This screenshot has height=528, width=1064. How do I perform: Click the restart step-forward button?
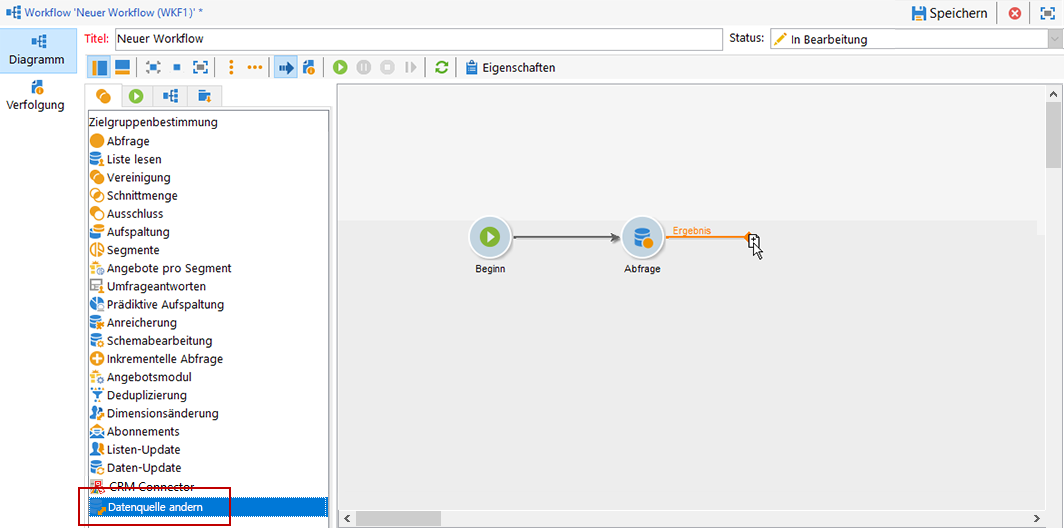(410, 67)
